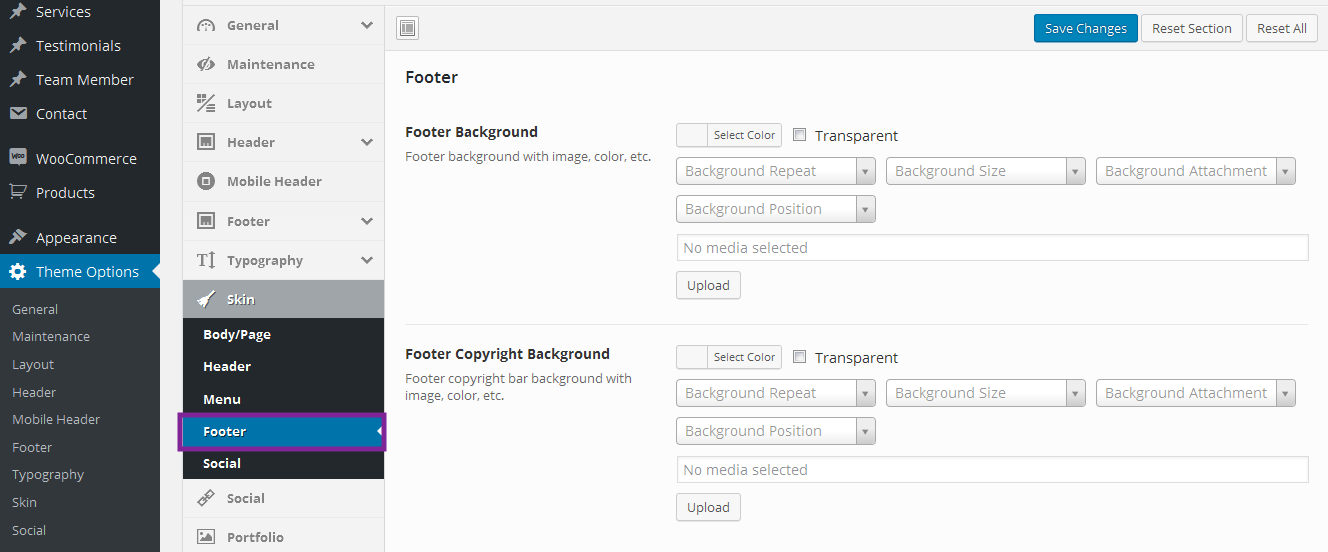Image resolution: width=1328 pixels, height=552 pixels.
Task: Open Footer Background's Background Repeat dropdown
Action: [x=776, y=171]
